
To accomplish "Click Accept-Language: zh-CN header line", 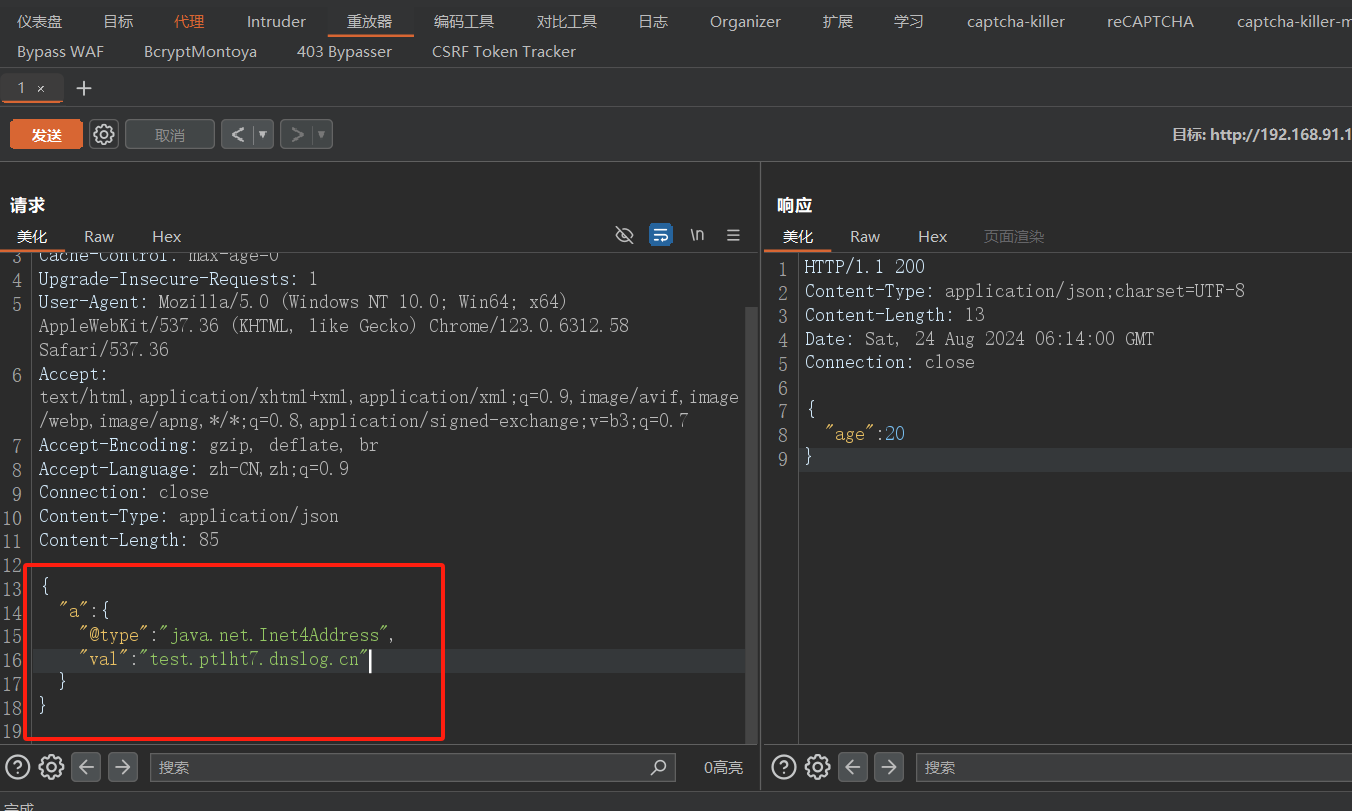I will tap(194, 469).
